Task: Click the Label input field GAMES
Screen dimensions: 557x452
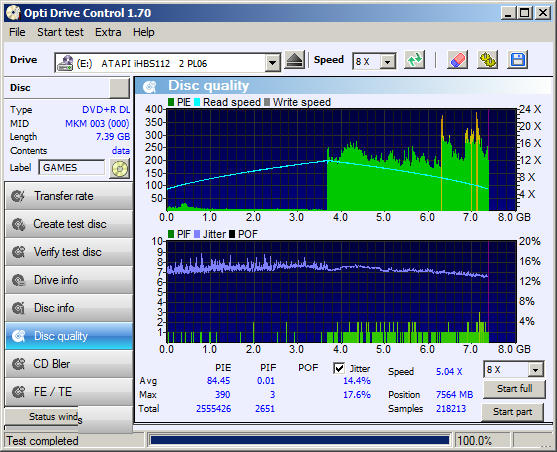Action: (x=72, y=168)
